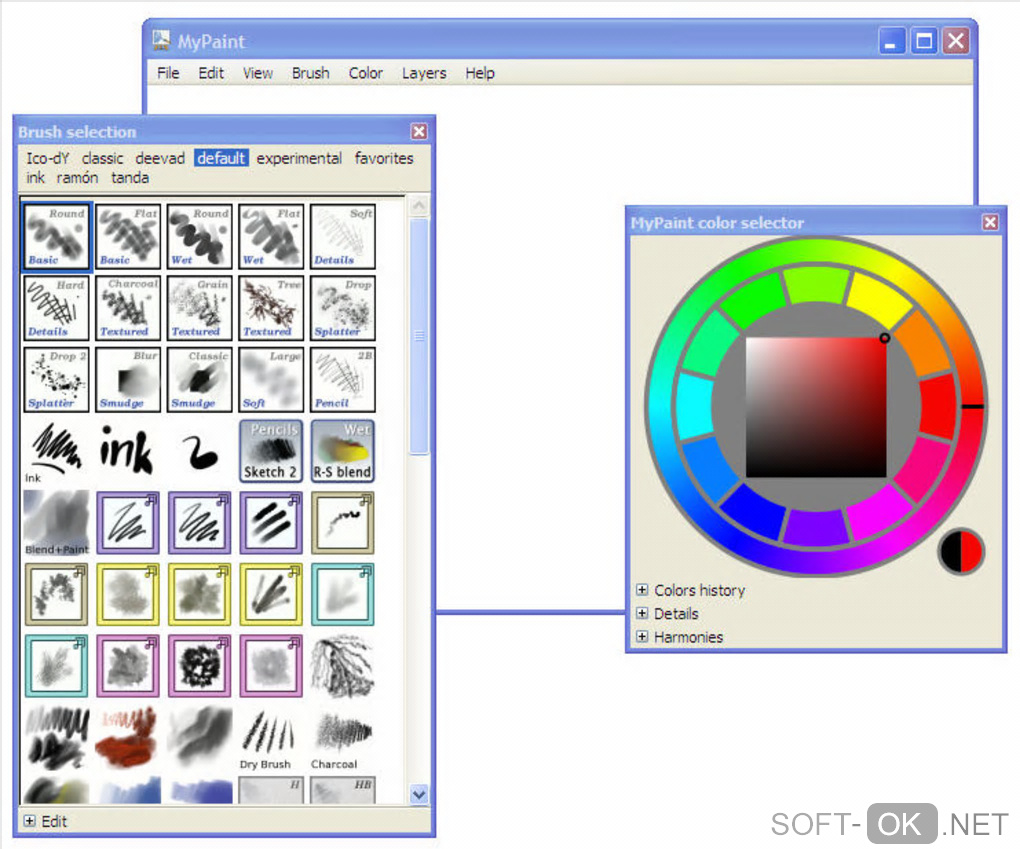Minimize the MyPaint main window
The image size is (1020, 849).
(x=892, y=42)
